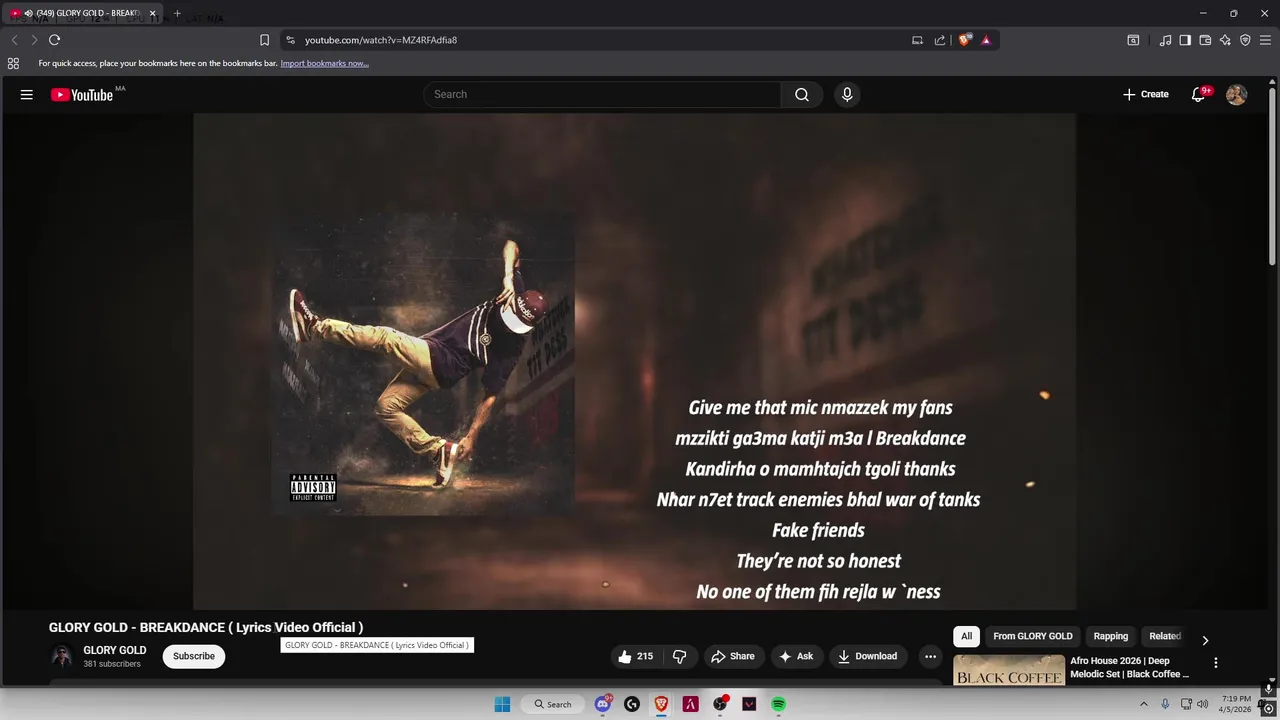Focus the YouTube search field
This screenshot has width=1280, height=720.
tap(603, 94)
